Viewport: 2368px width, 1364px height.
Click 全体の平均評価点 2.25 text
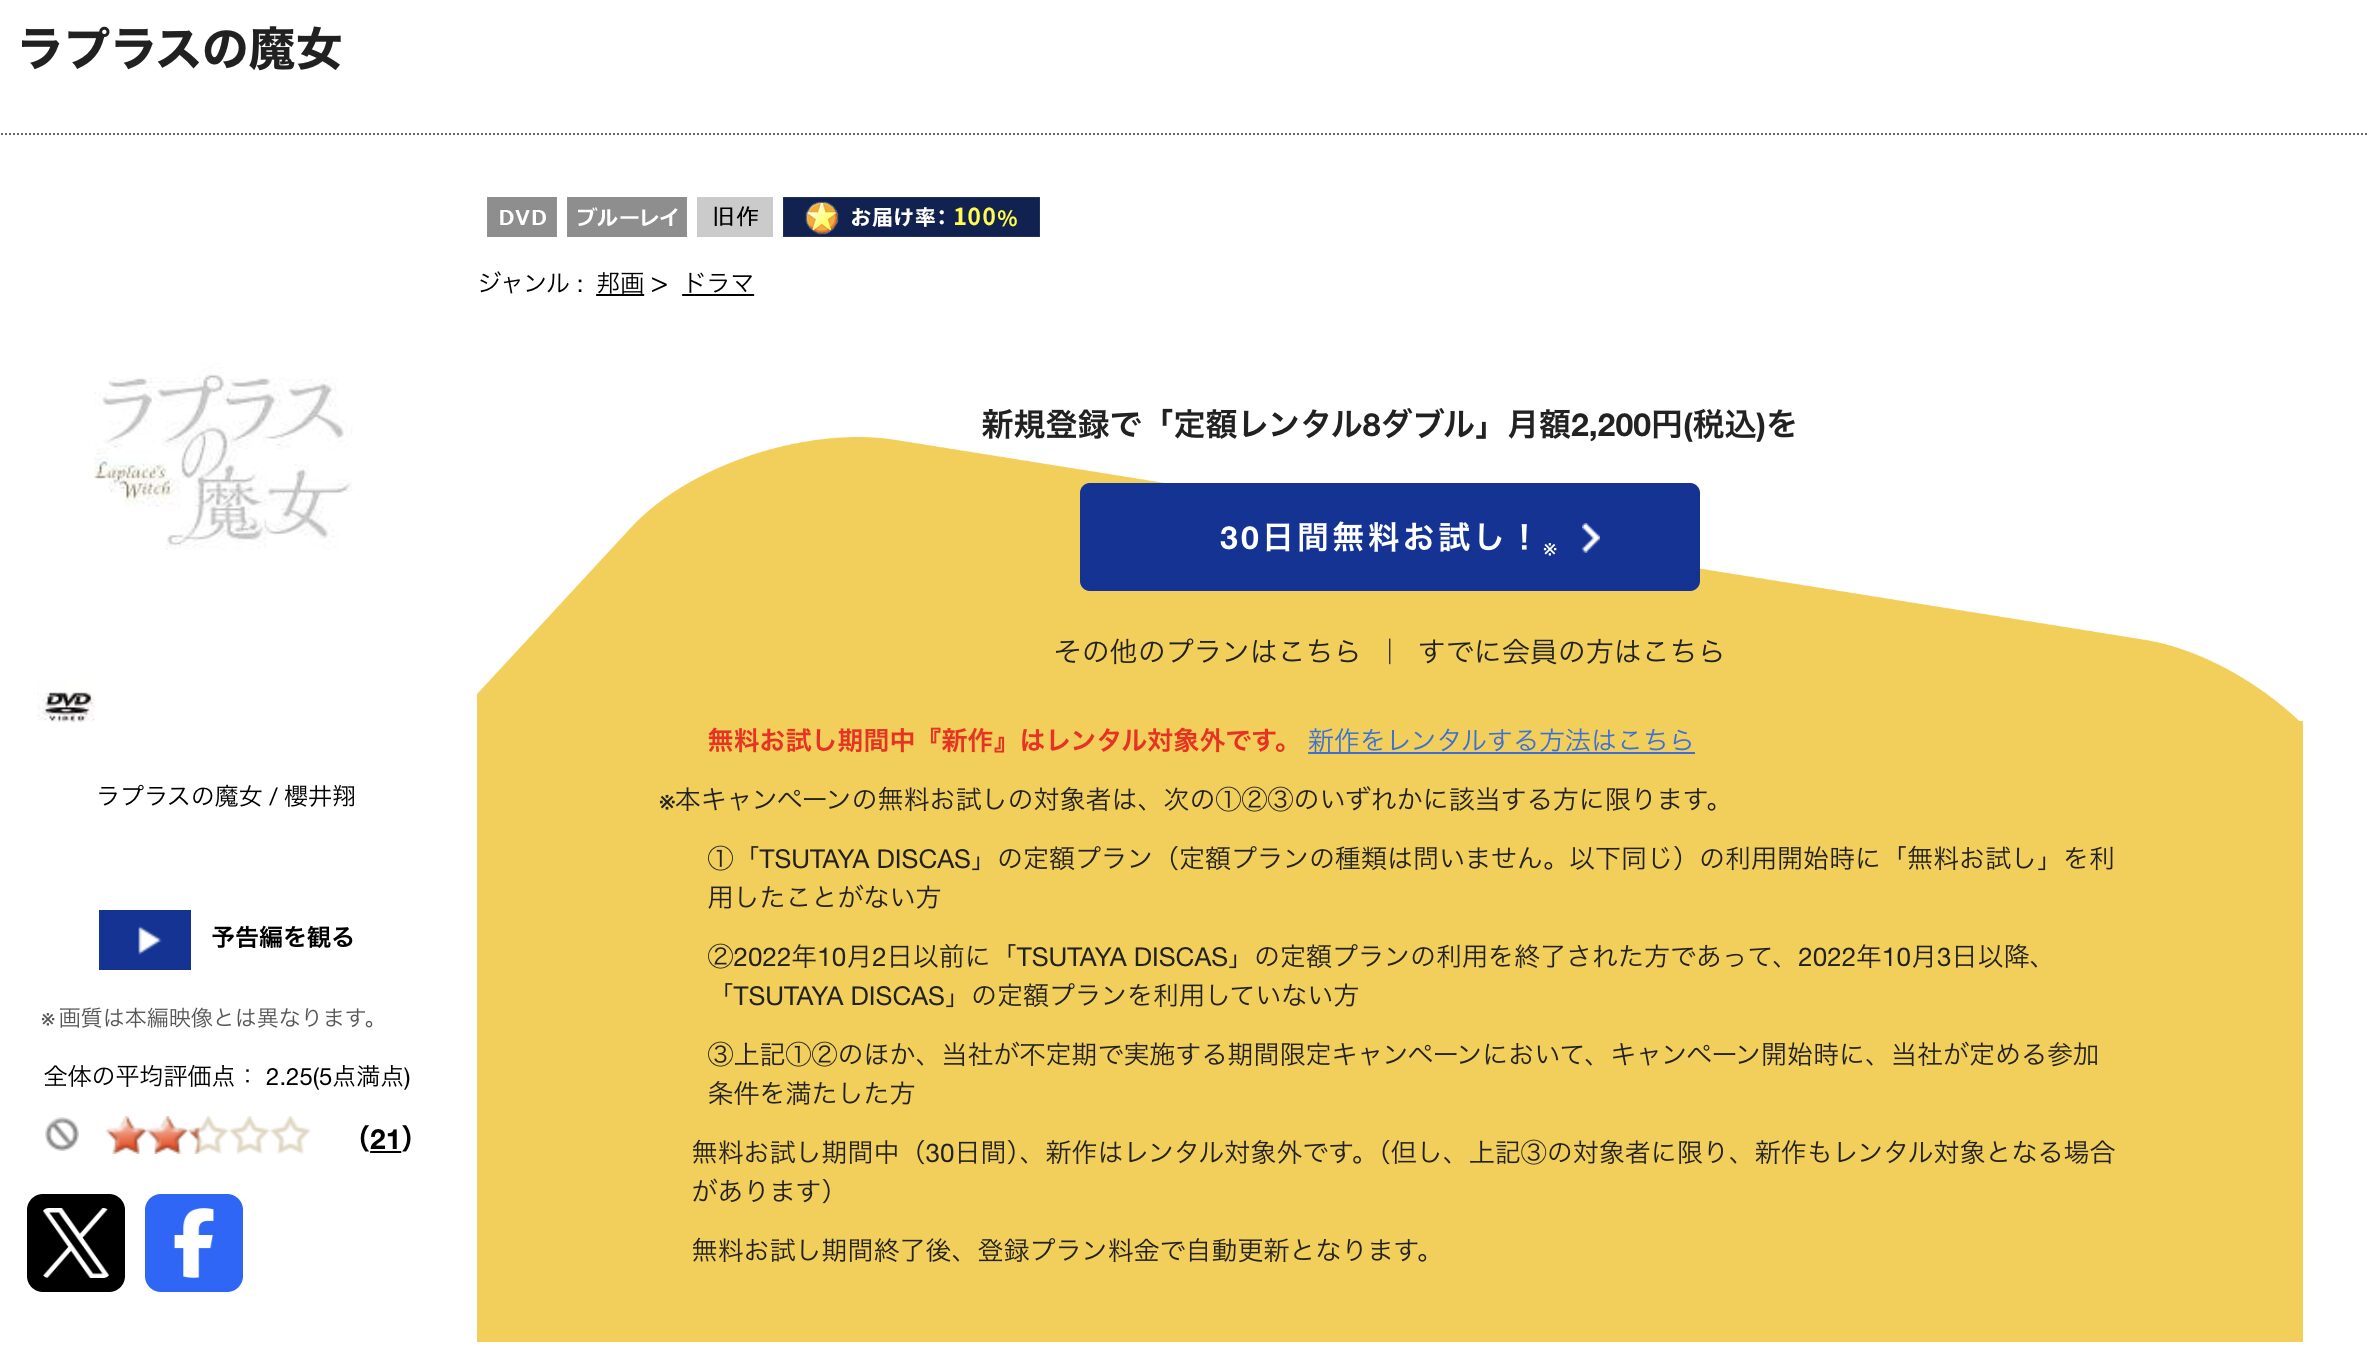click(227, 1076)
